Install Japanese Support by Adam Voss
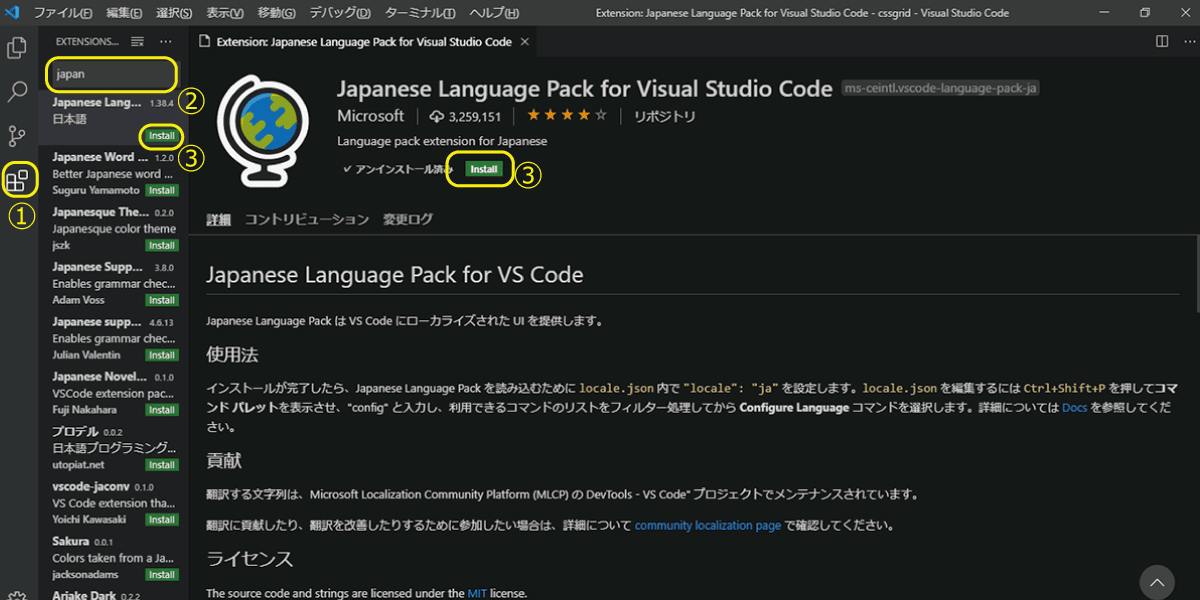1200x600 pixels. (162, 300)
